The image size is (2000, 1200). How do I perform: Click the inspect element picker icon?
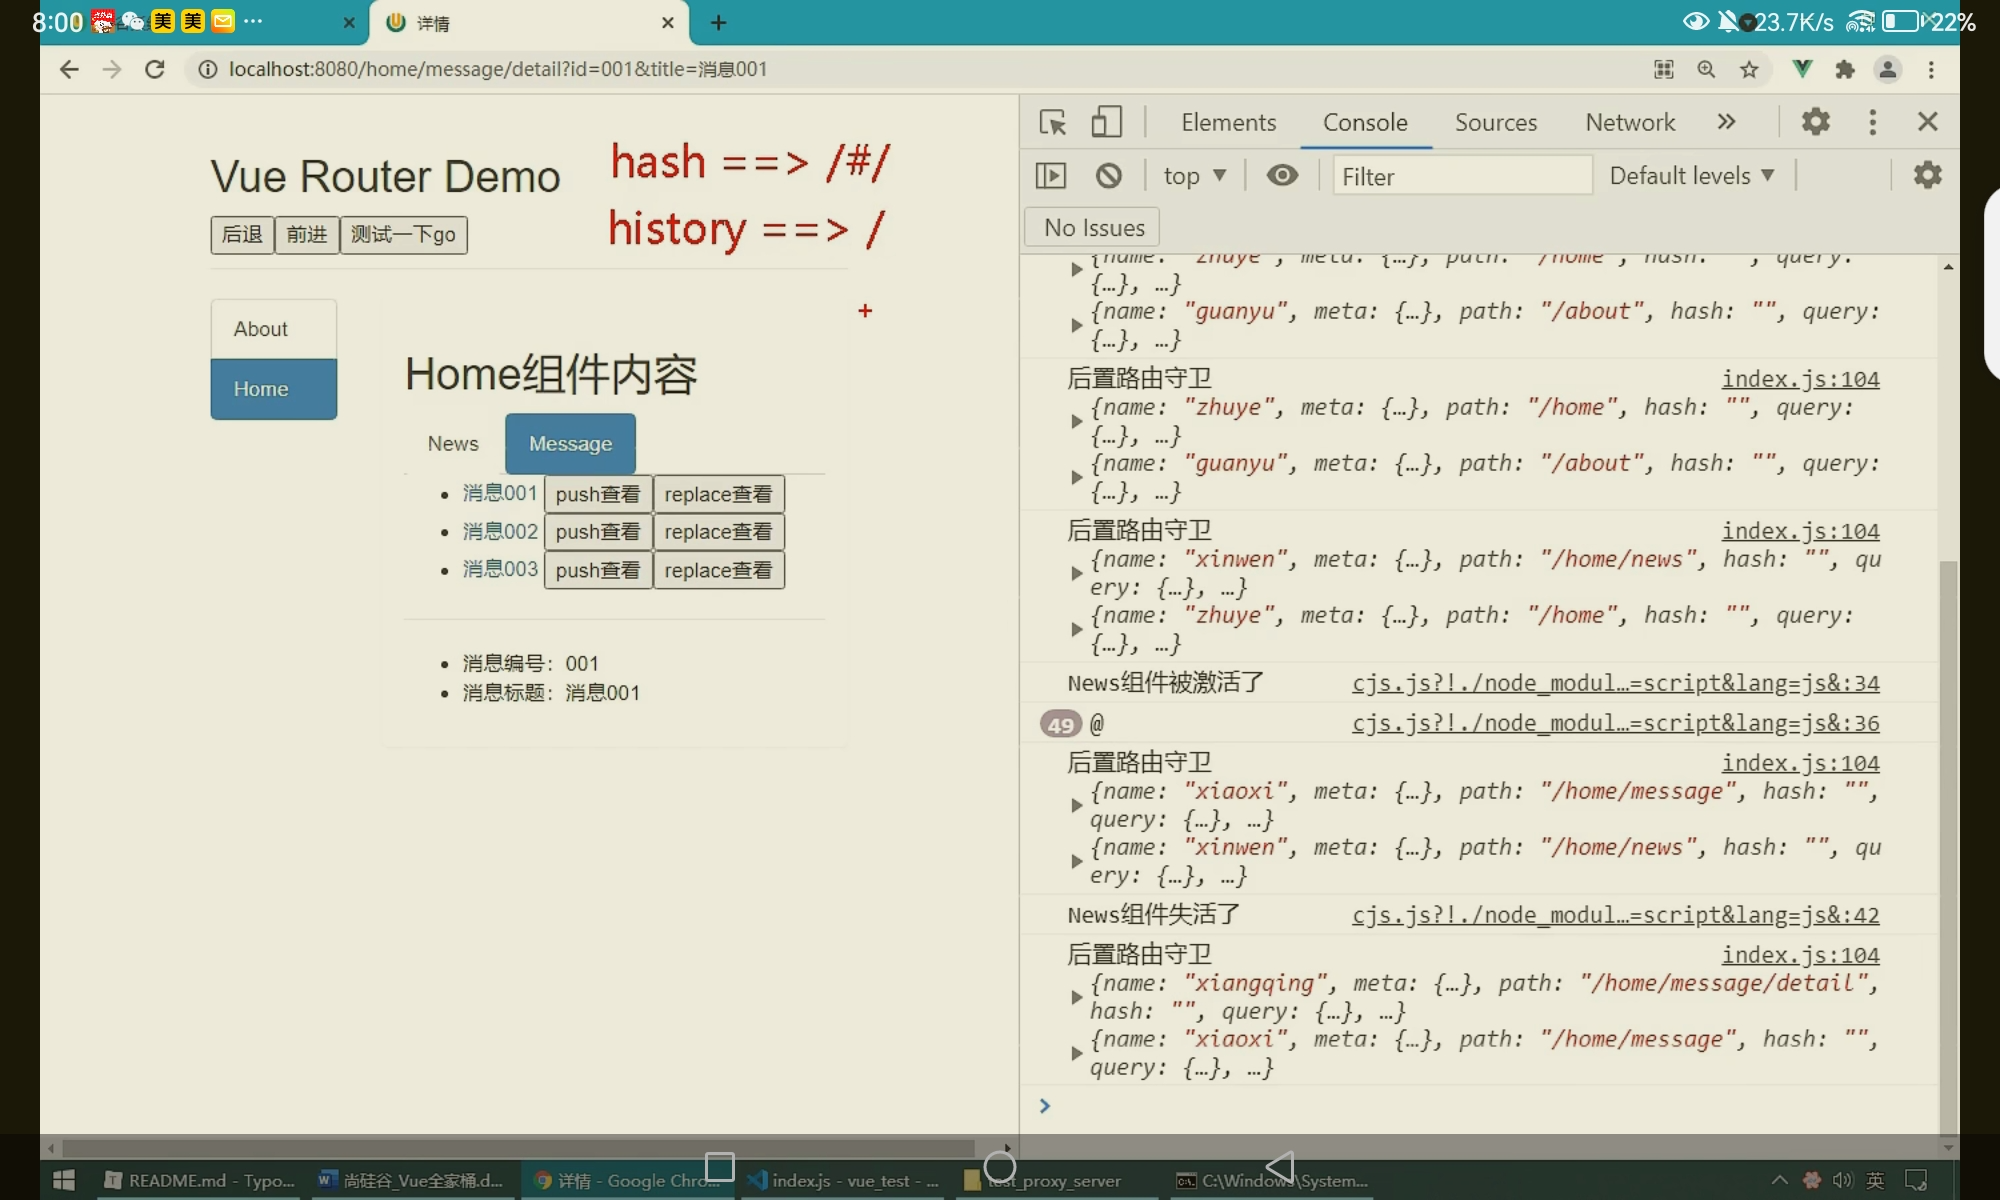click(x=1052, y=122)
